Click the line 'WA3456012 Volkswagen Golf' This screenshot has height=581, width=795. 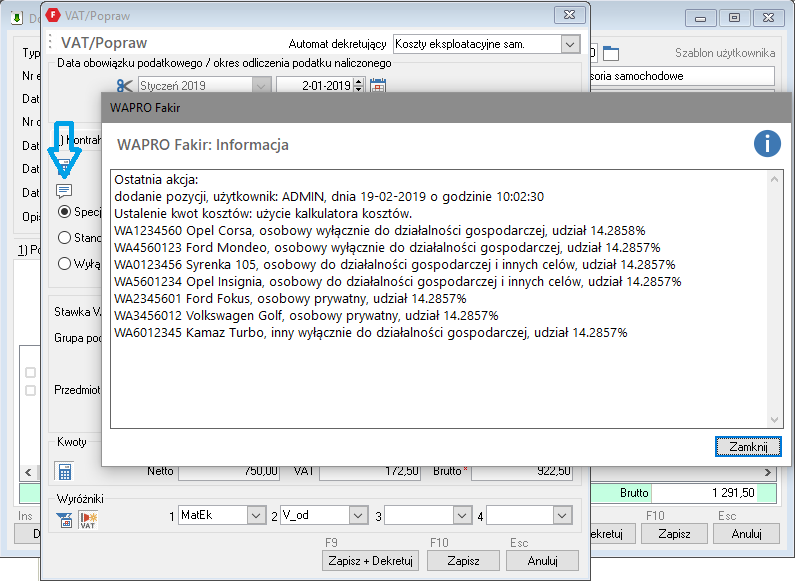tap(306, 316)
